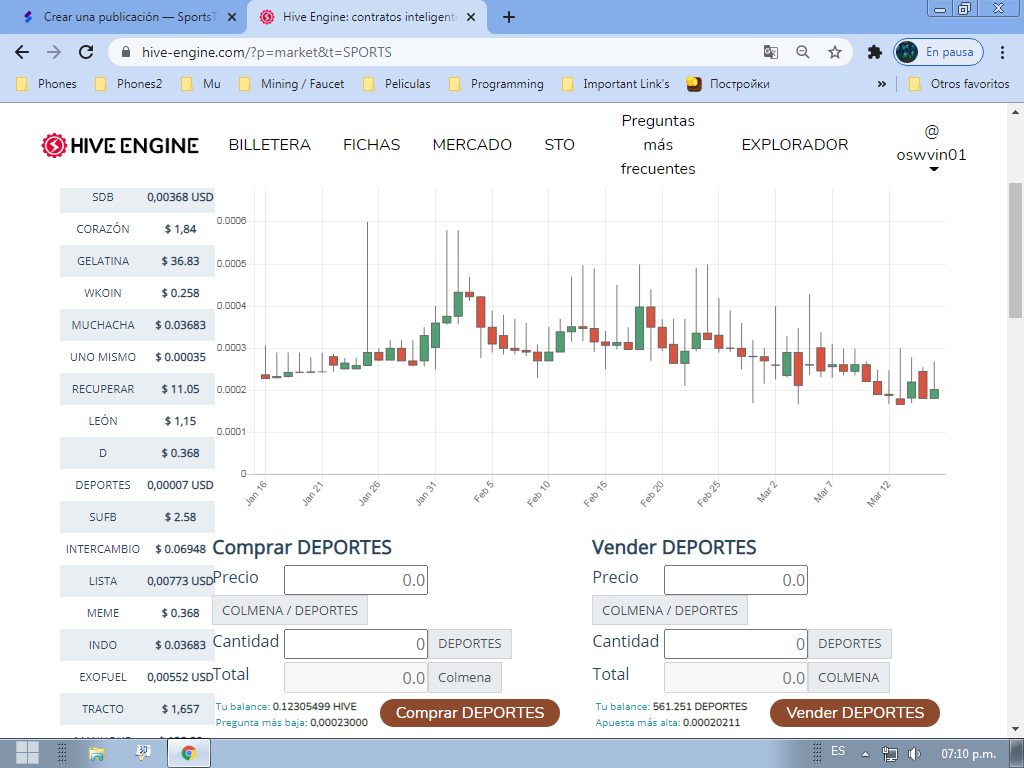This screenshot has width=1024, height=768.
Task: Open File Explorer from the taskbar
Action: (x=97, y=754)
